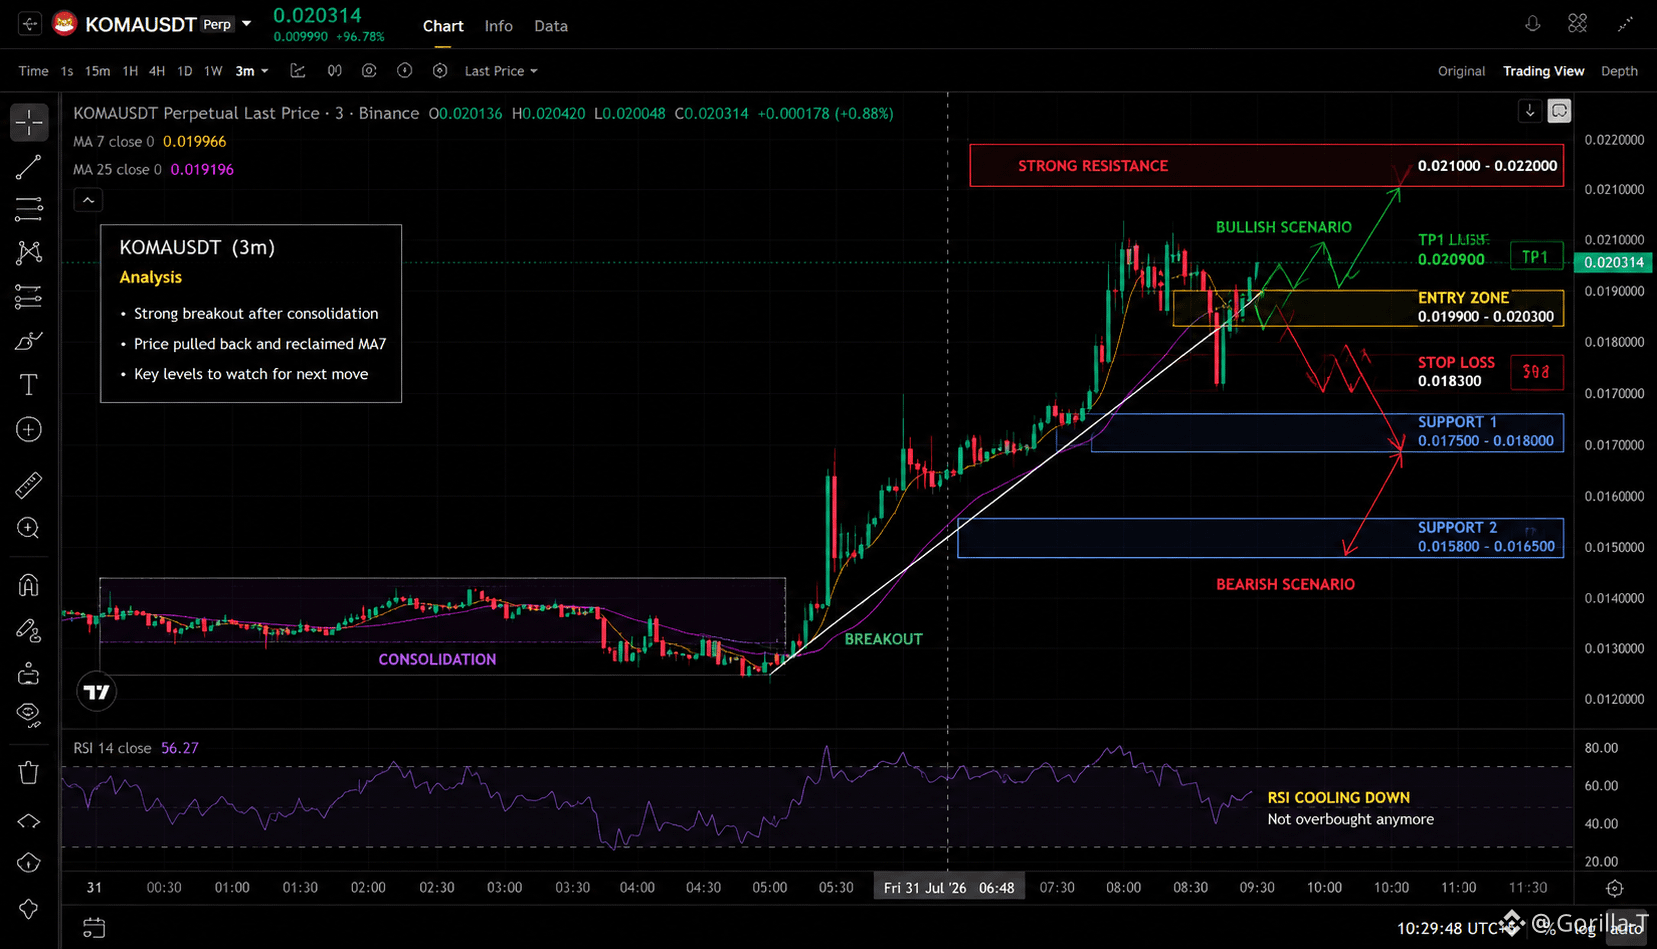Toggle hide all drawings eye icon
Image resolution: width=1657 pixels, height=949 pixels.
coord(29,714)
